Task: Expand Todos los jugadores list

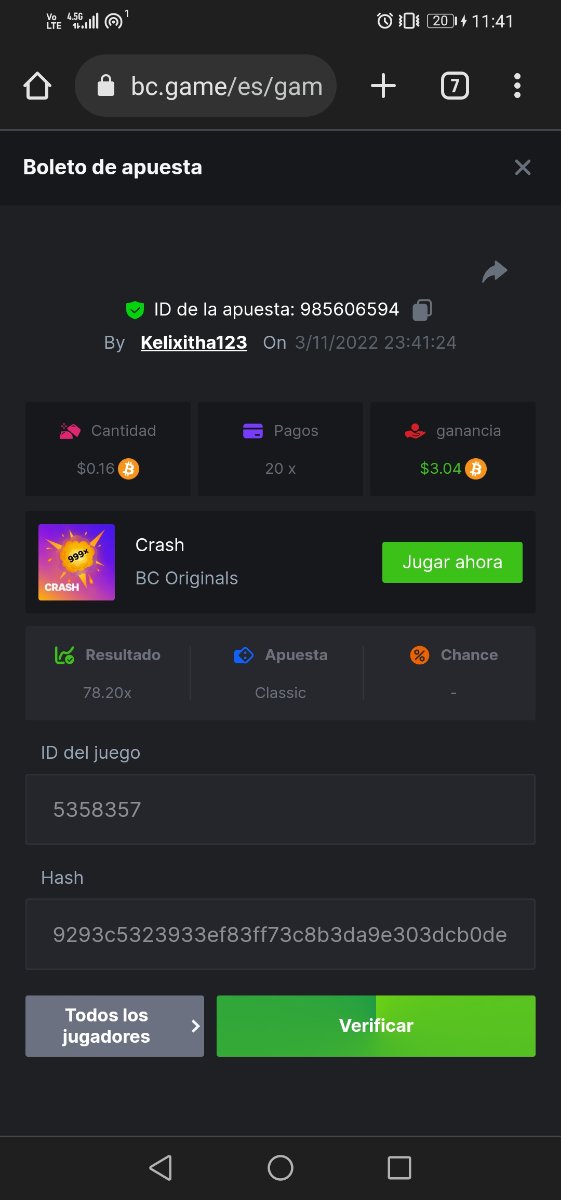Action: pos(114,1026)
